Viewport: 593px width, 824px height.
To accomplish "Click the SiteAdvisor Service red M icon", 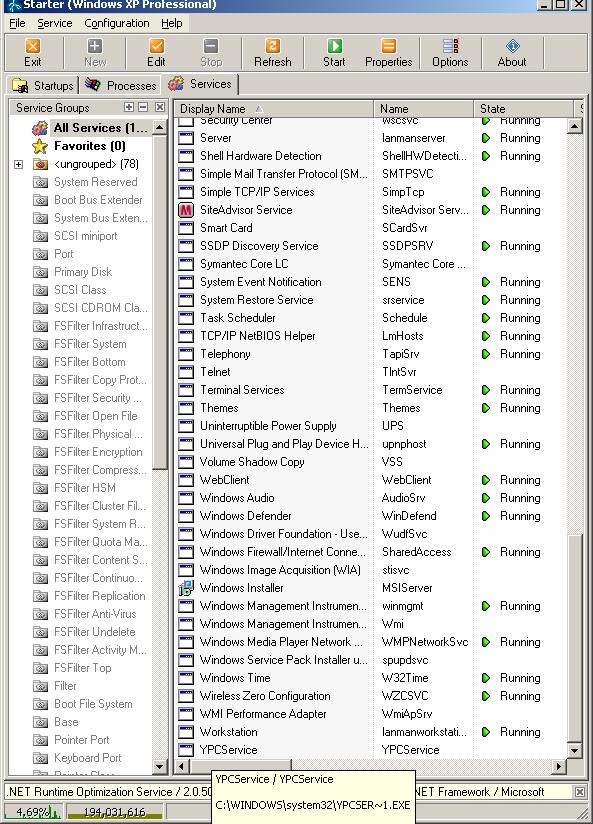I will click(x=186, y=210).
